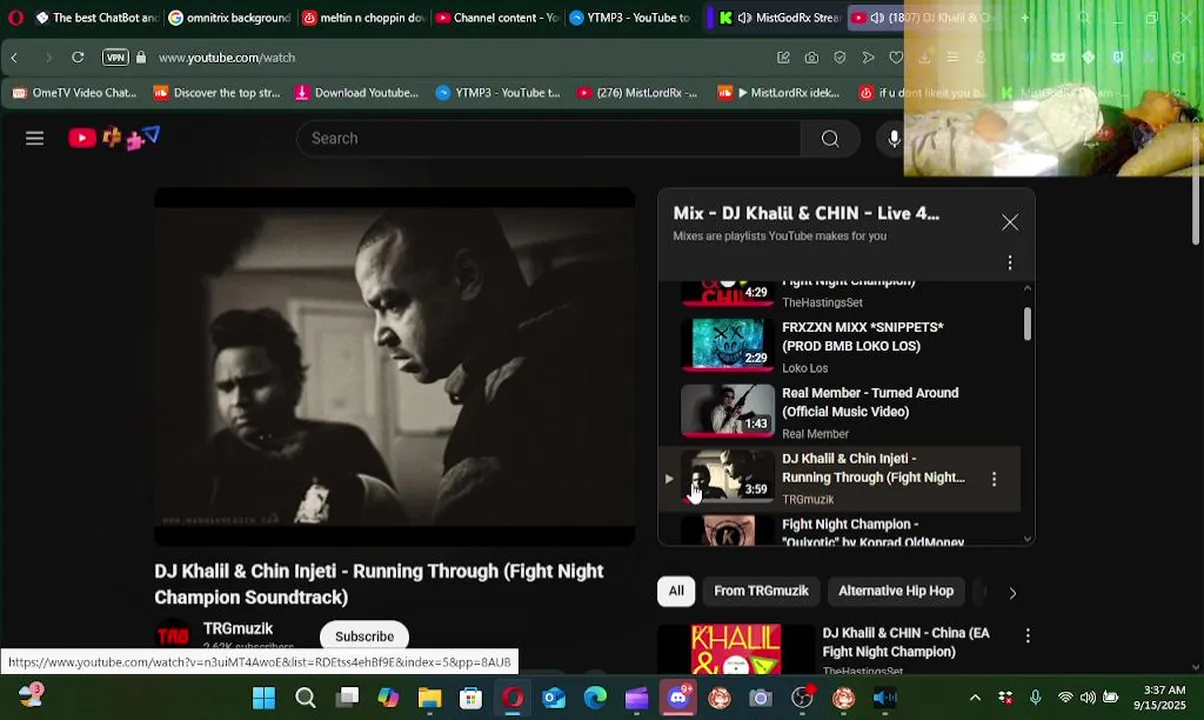Open DJ Khalil & CHIN - China video
This screenshot has width=1204, height=720.
pyautogui.click(x=905, y=642)
